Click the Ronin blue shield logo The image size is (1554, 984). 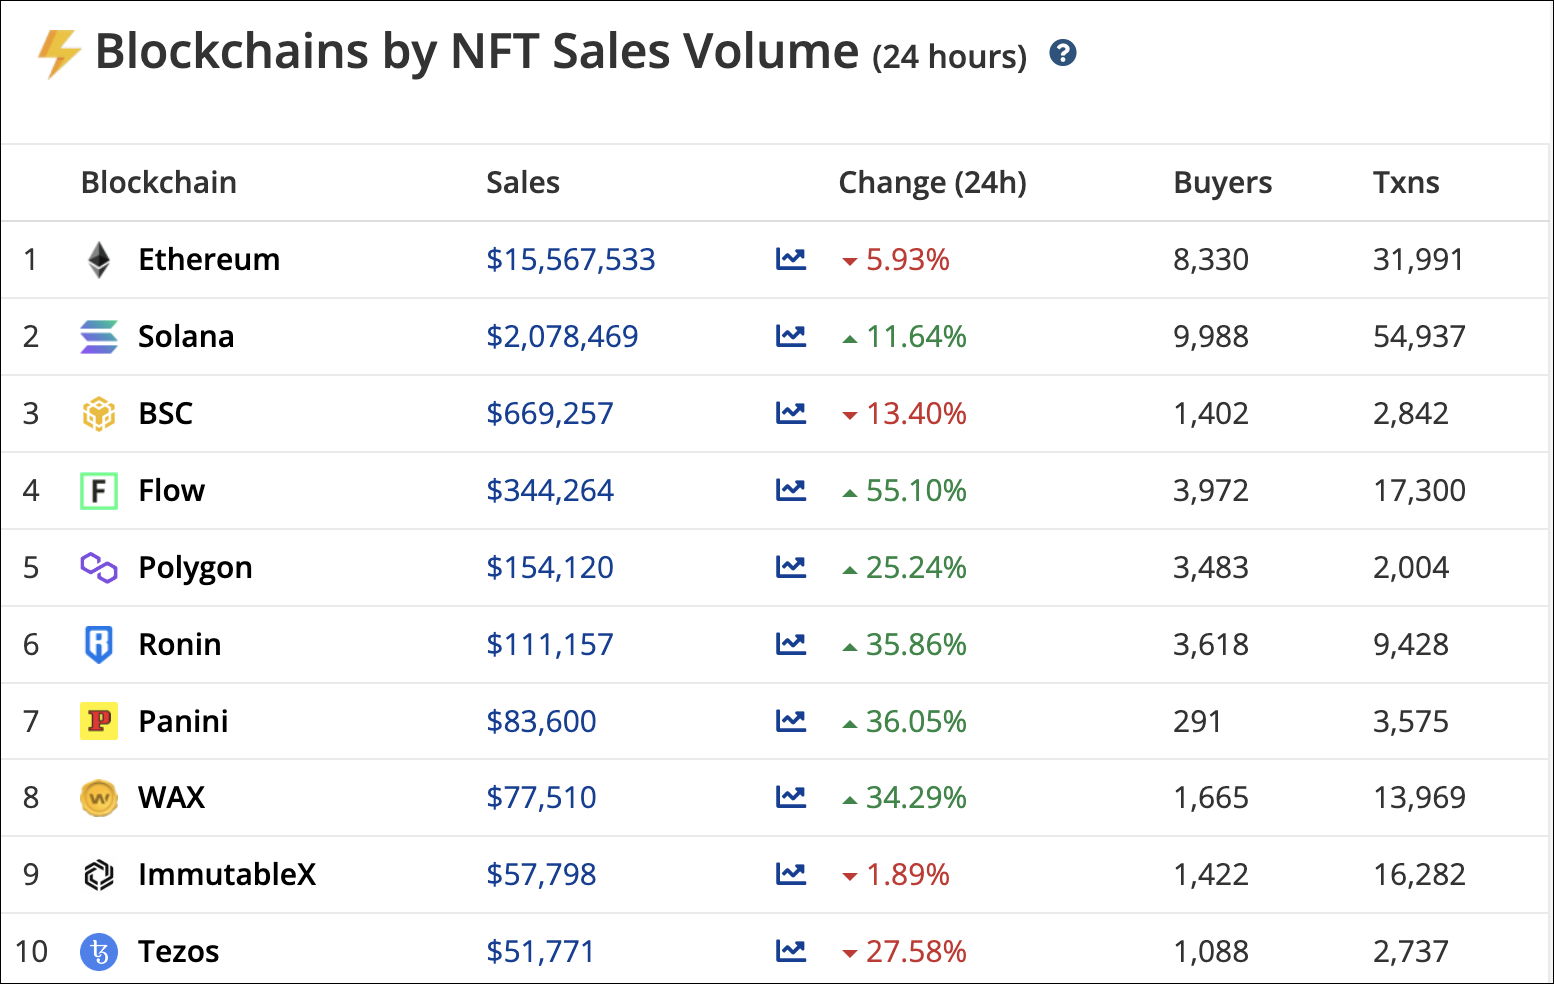pos(99,645)
